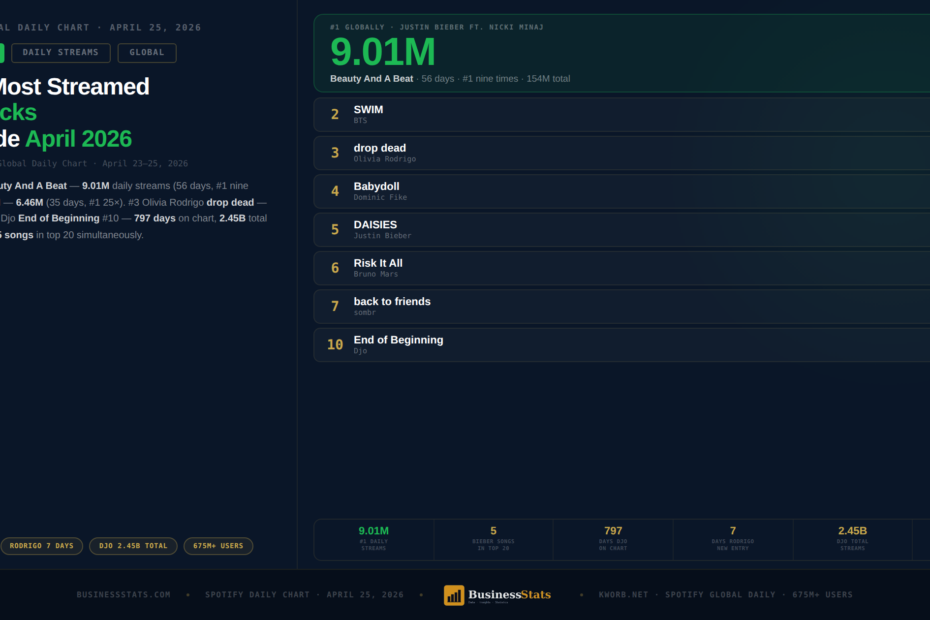Viewport: 930px width, 620px height.
Task: Click the rank number 2 in chart list
Action: click(x=335, y=115)
